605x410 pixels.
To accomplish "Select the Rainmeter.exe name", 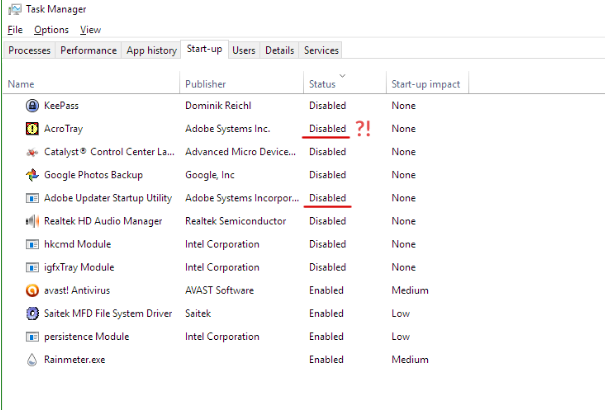I will 74,360.
